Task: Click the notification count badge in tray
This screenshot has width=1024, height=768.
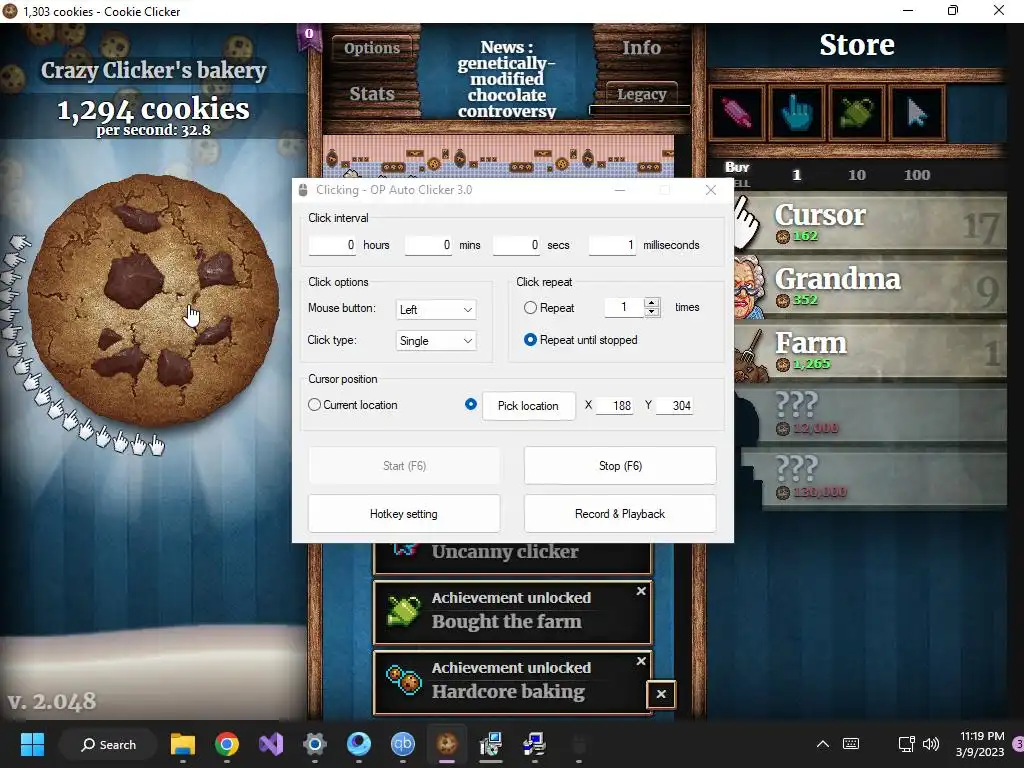Action: tap(1018, 744)
